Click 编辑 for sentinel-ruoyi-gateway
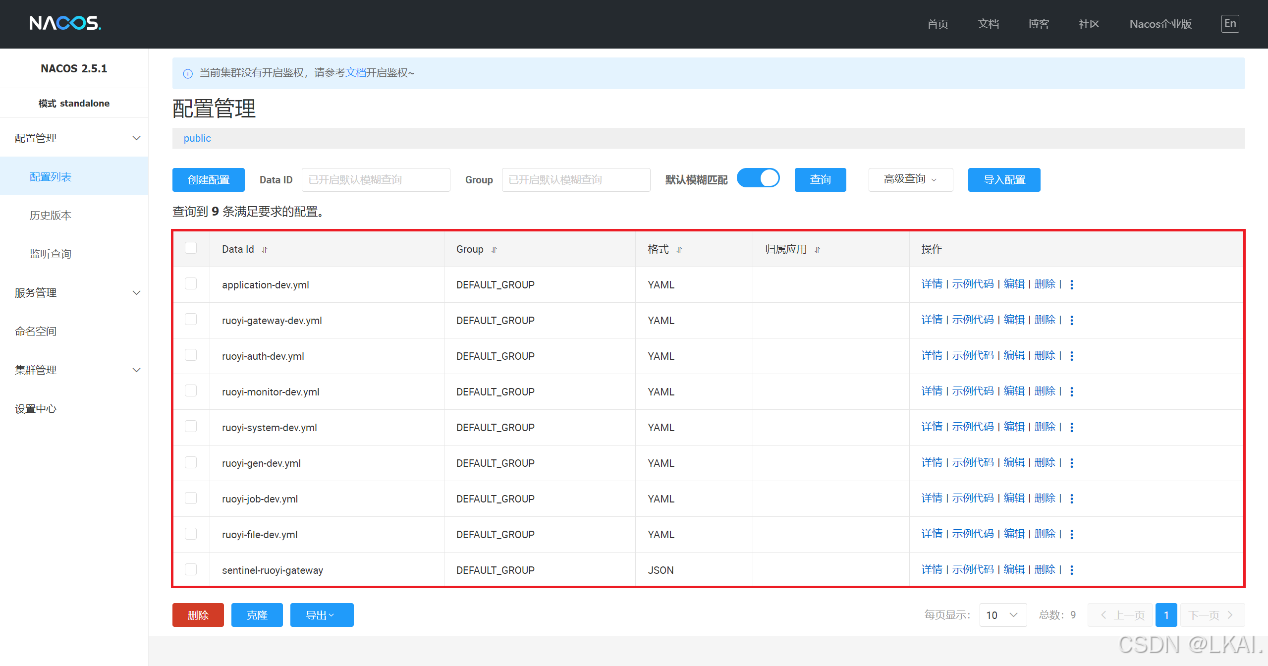1268x666 pixels. [1014, 569]
